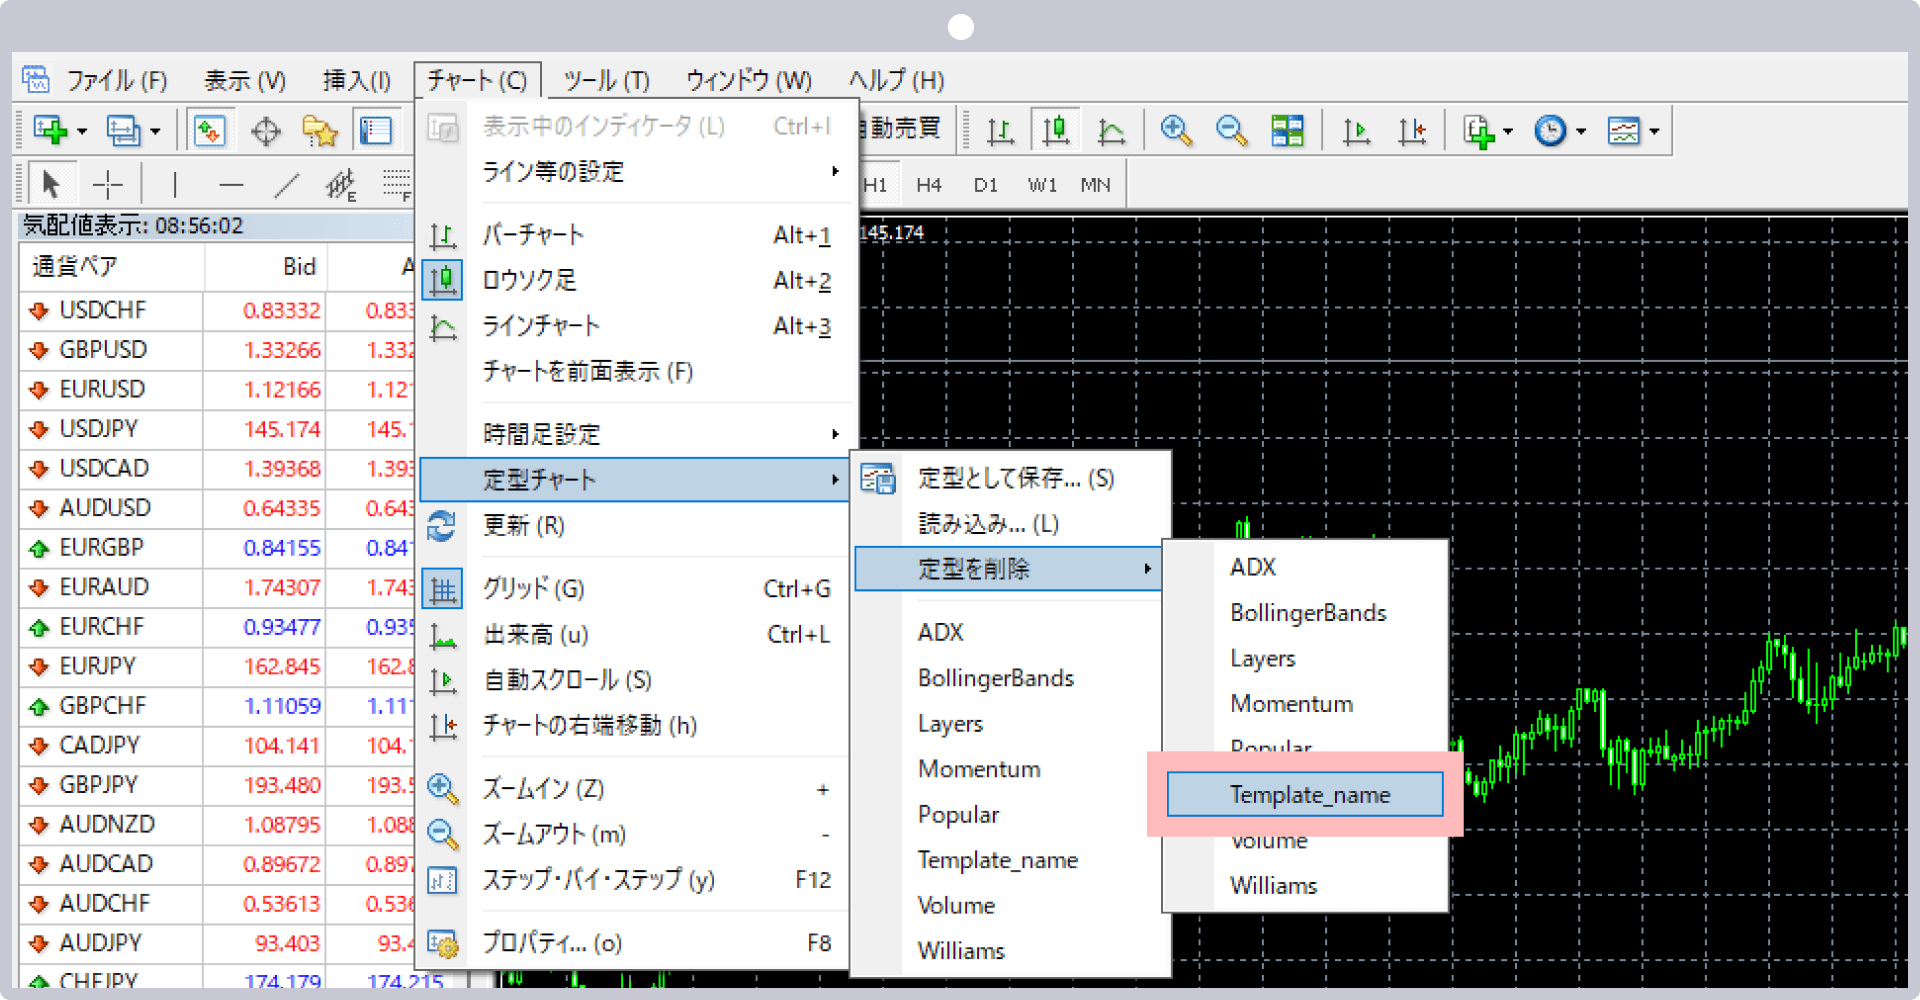Toggle 自動スクロール (S) auto scroll
The height and width of the screenshot is (1000, 1920).
click(567, 681)
